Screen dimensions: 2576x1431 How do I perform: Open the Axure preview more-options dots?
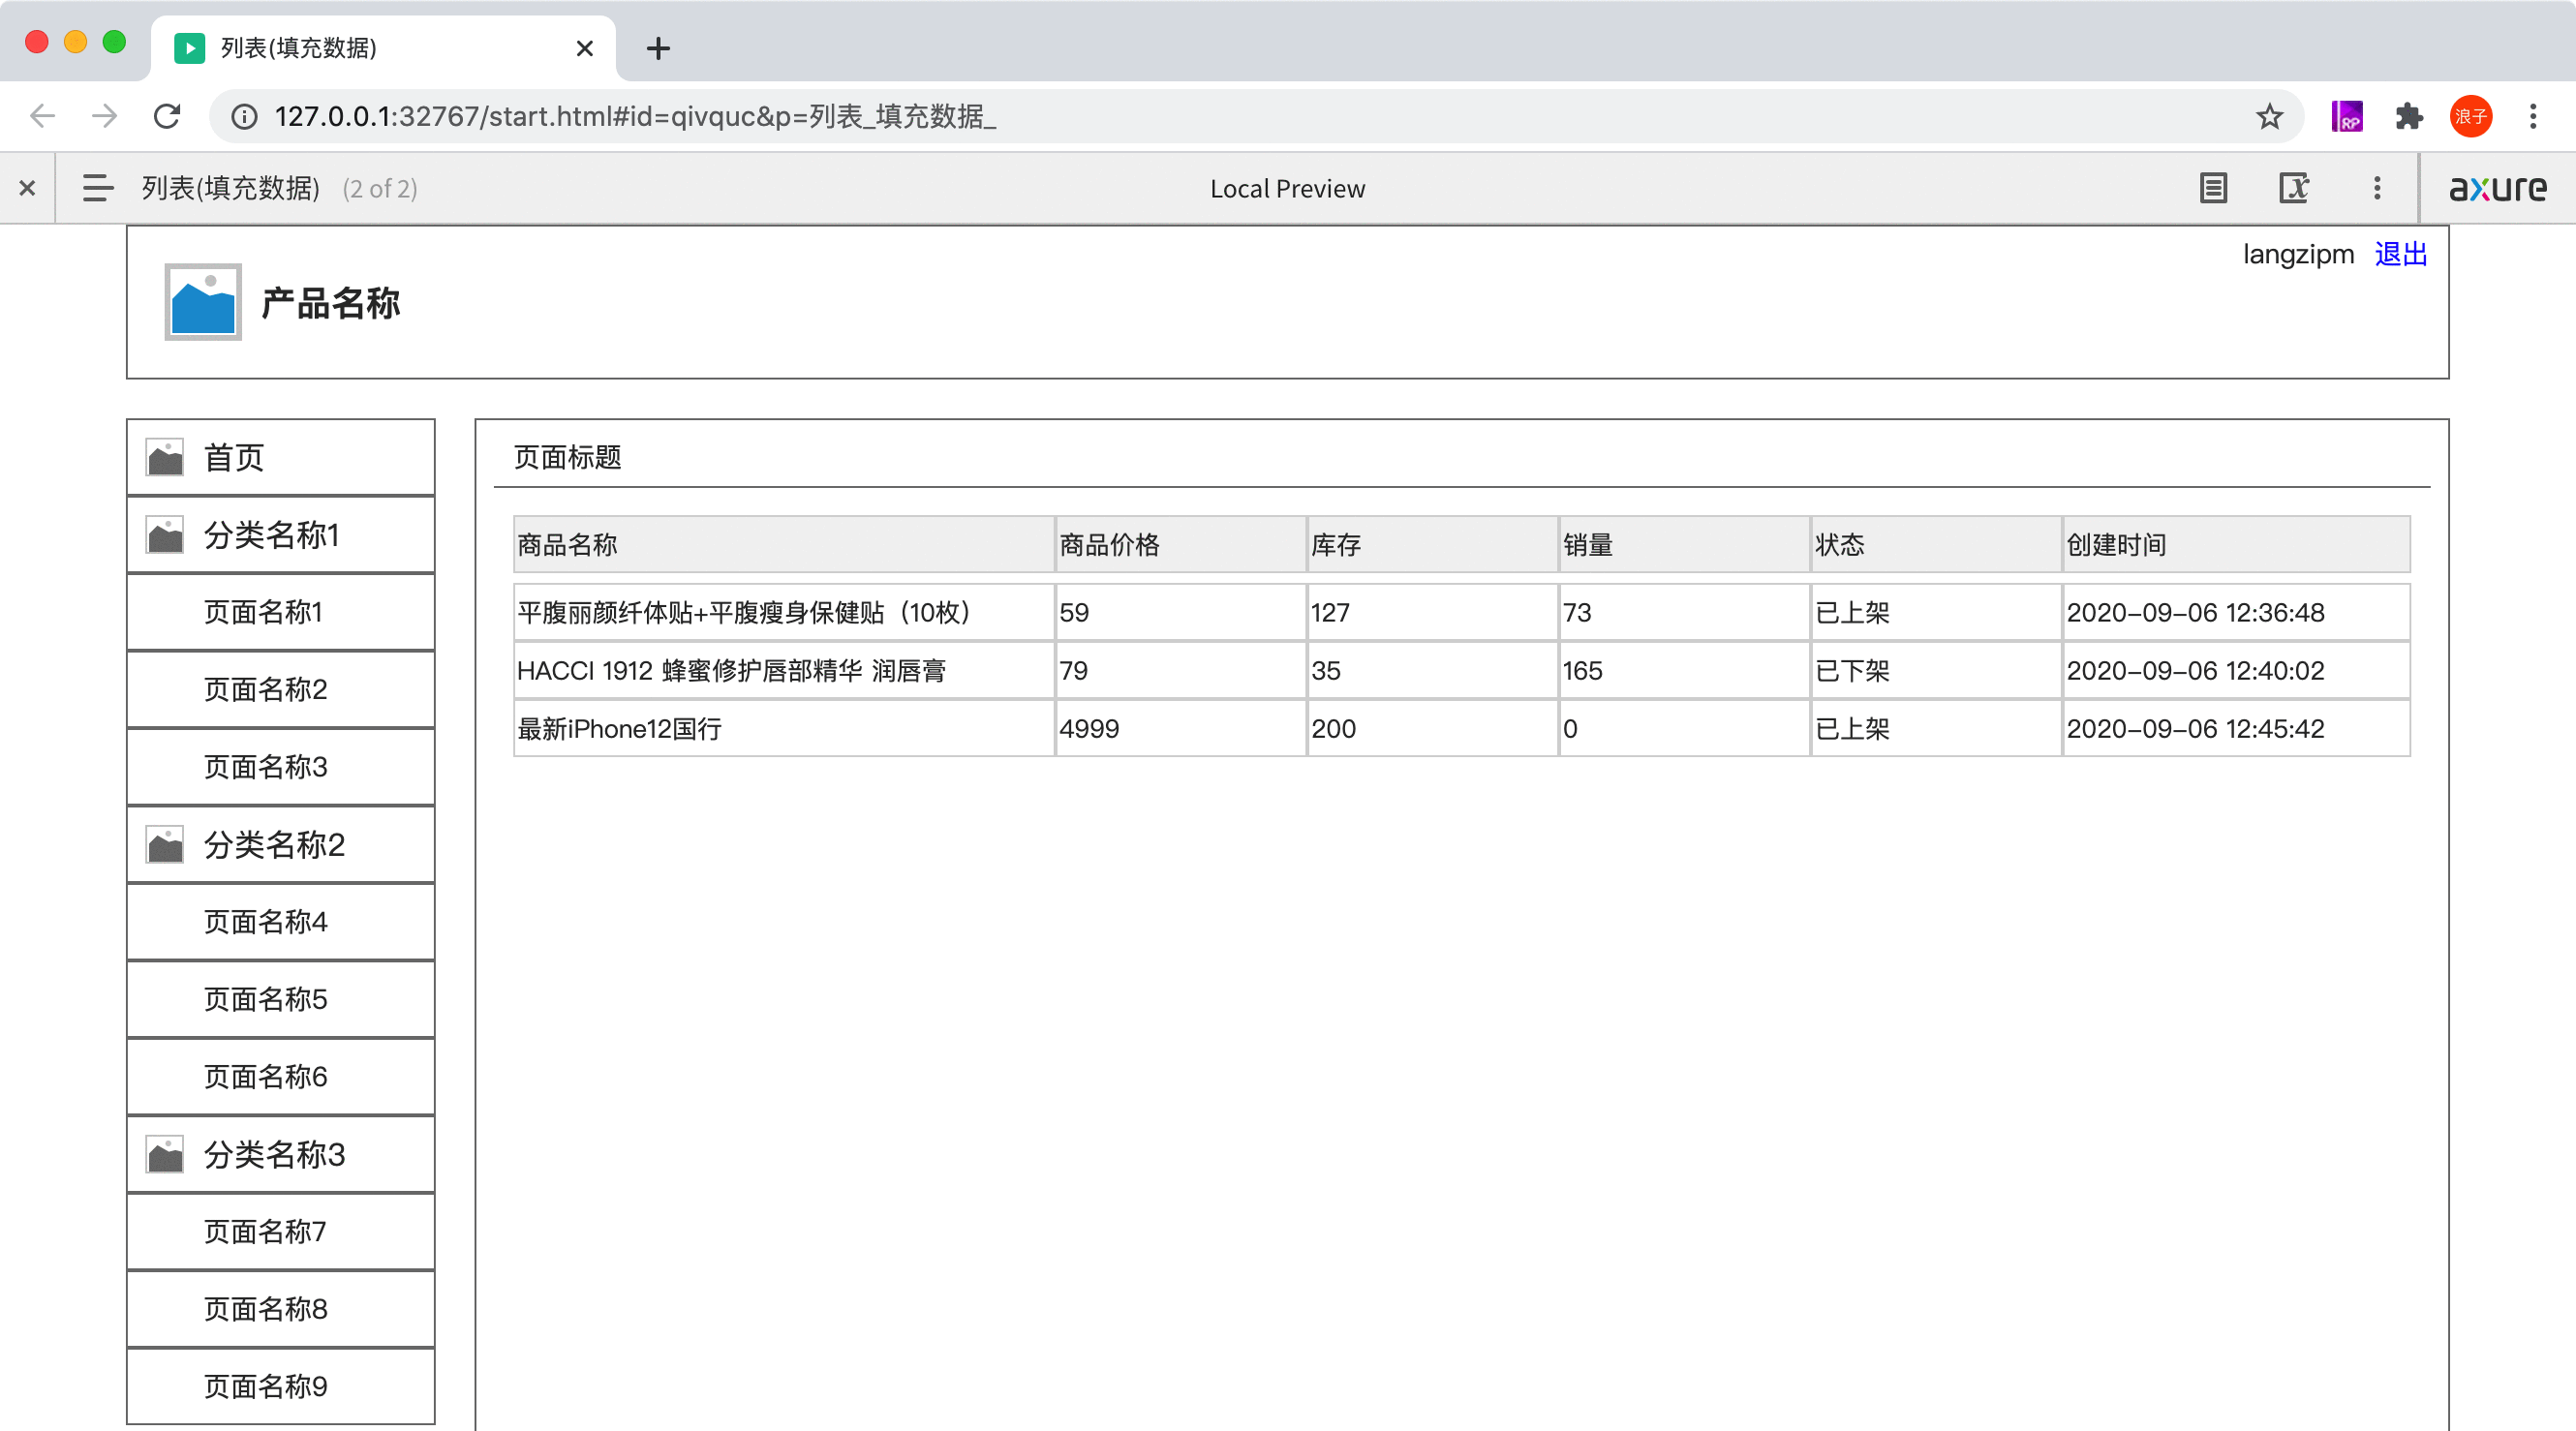pyautogui.click(x=2377, y=188)
